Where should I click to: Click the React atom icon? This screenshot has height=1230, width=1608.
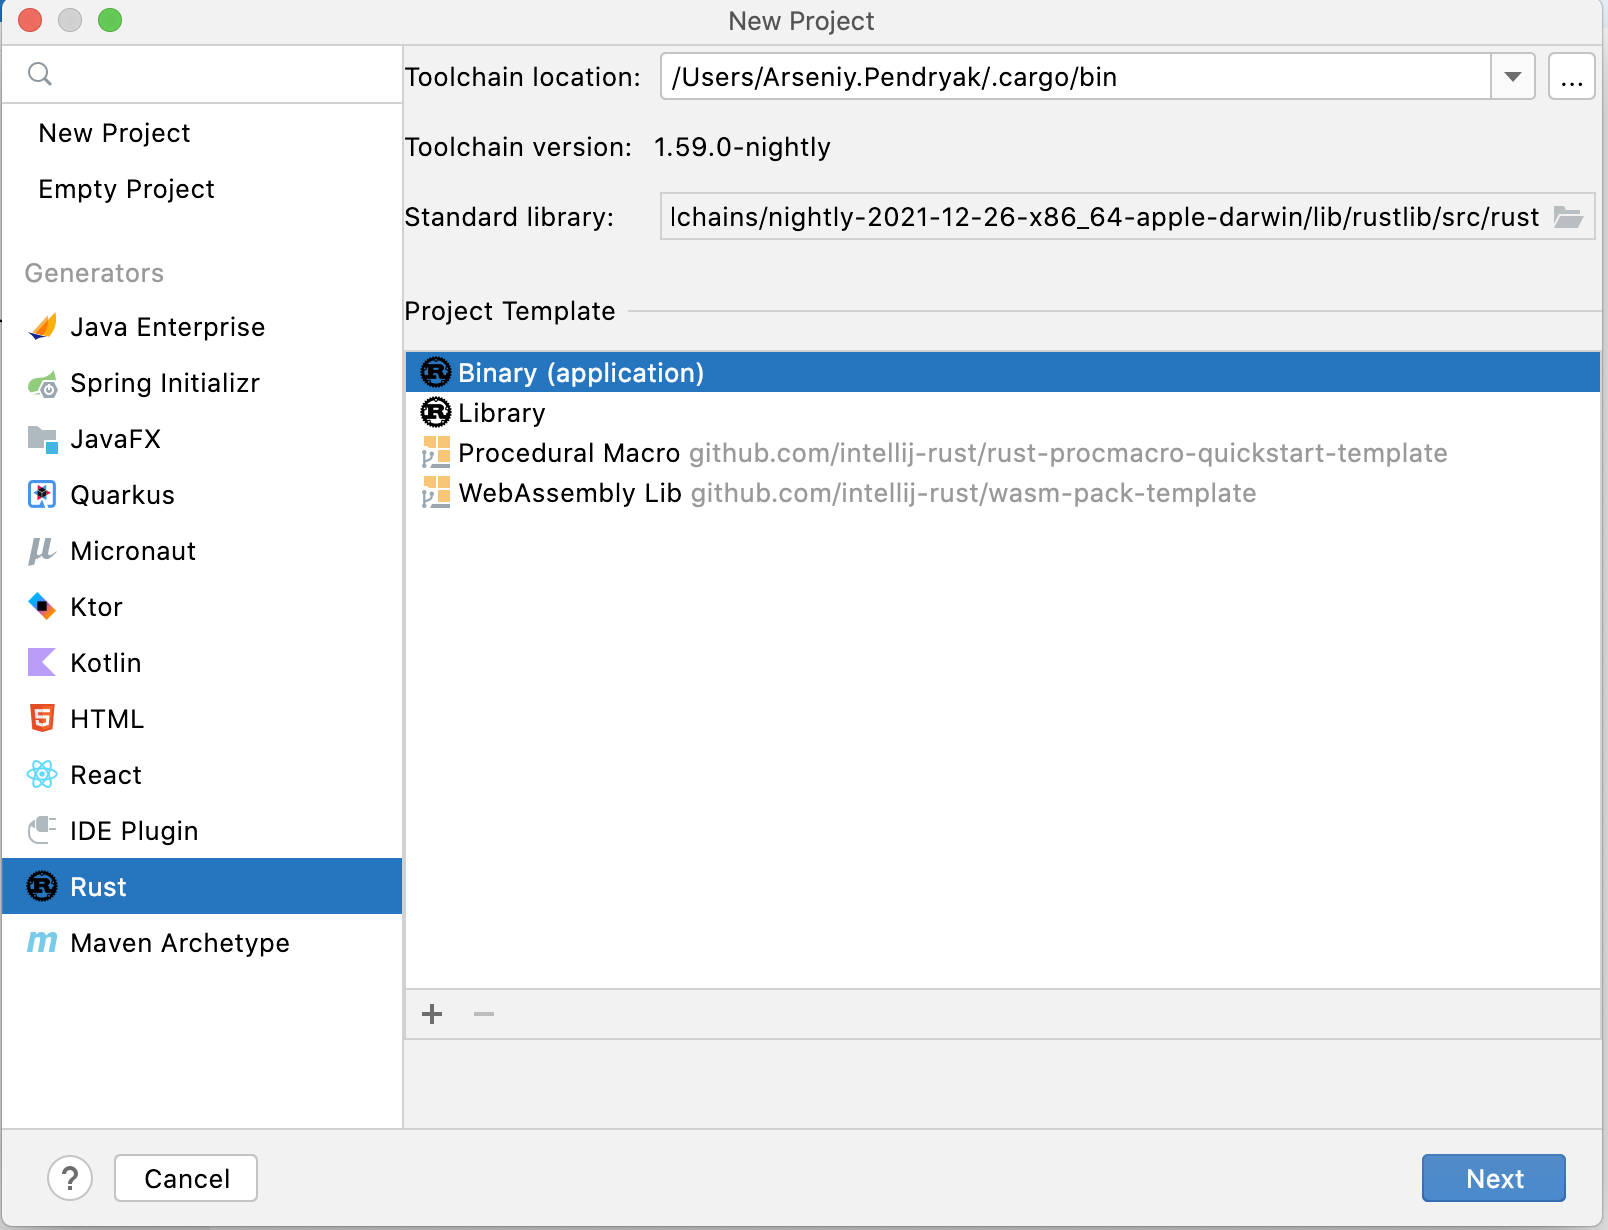[43, 775]
